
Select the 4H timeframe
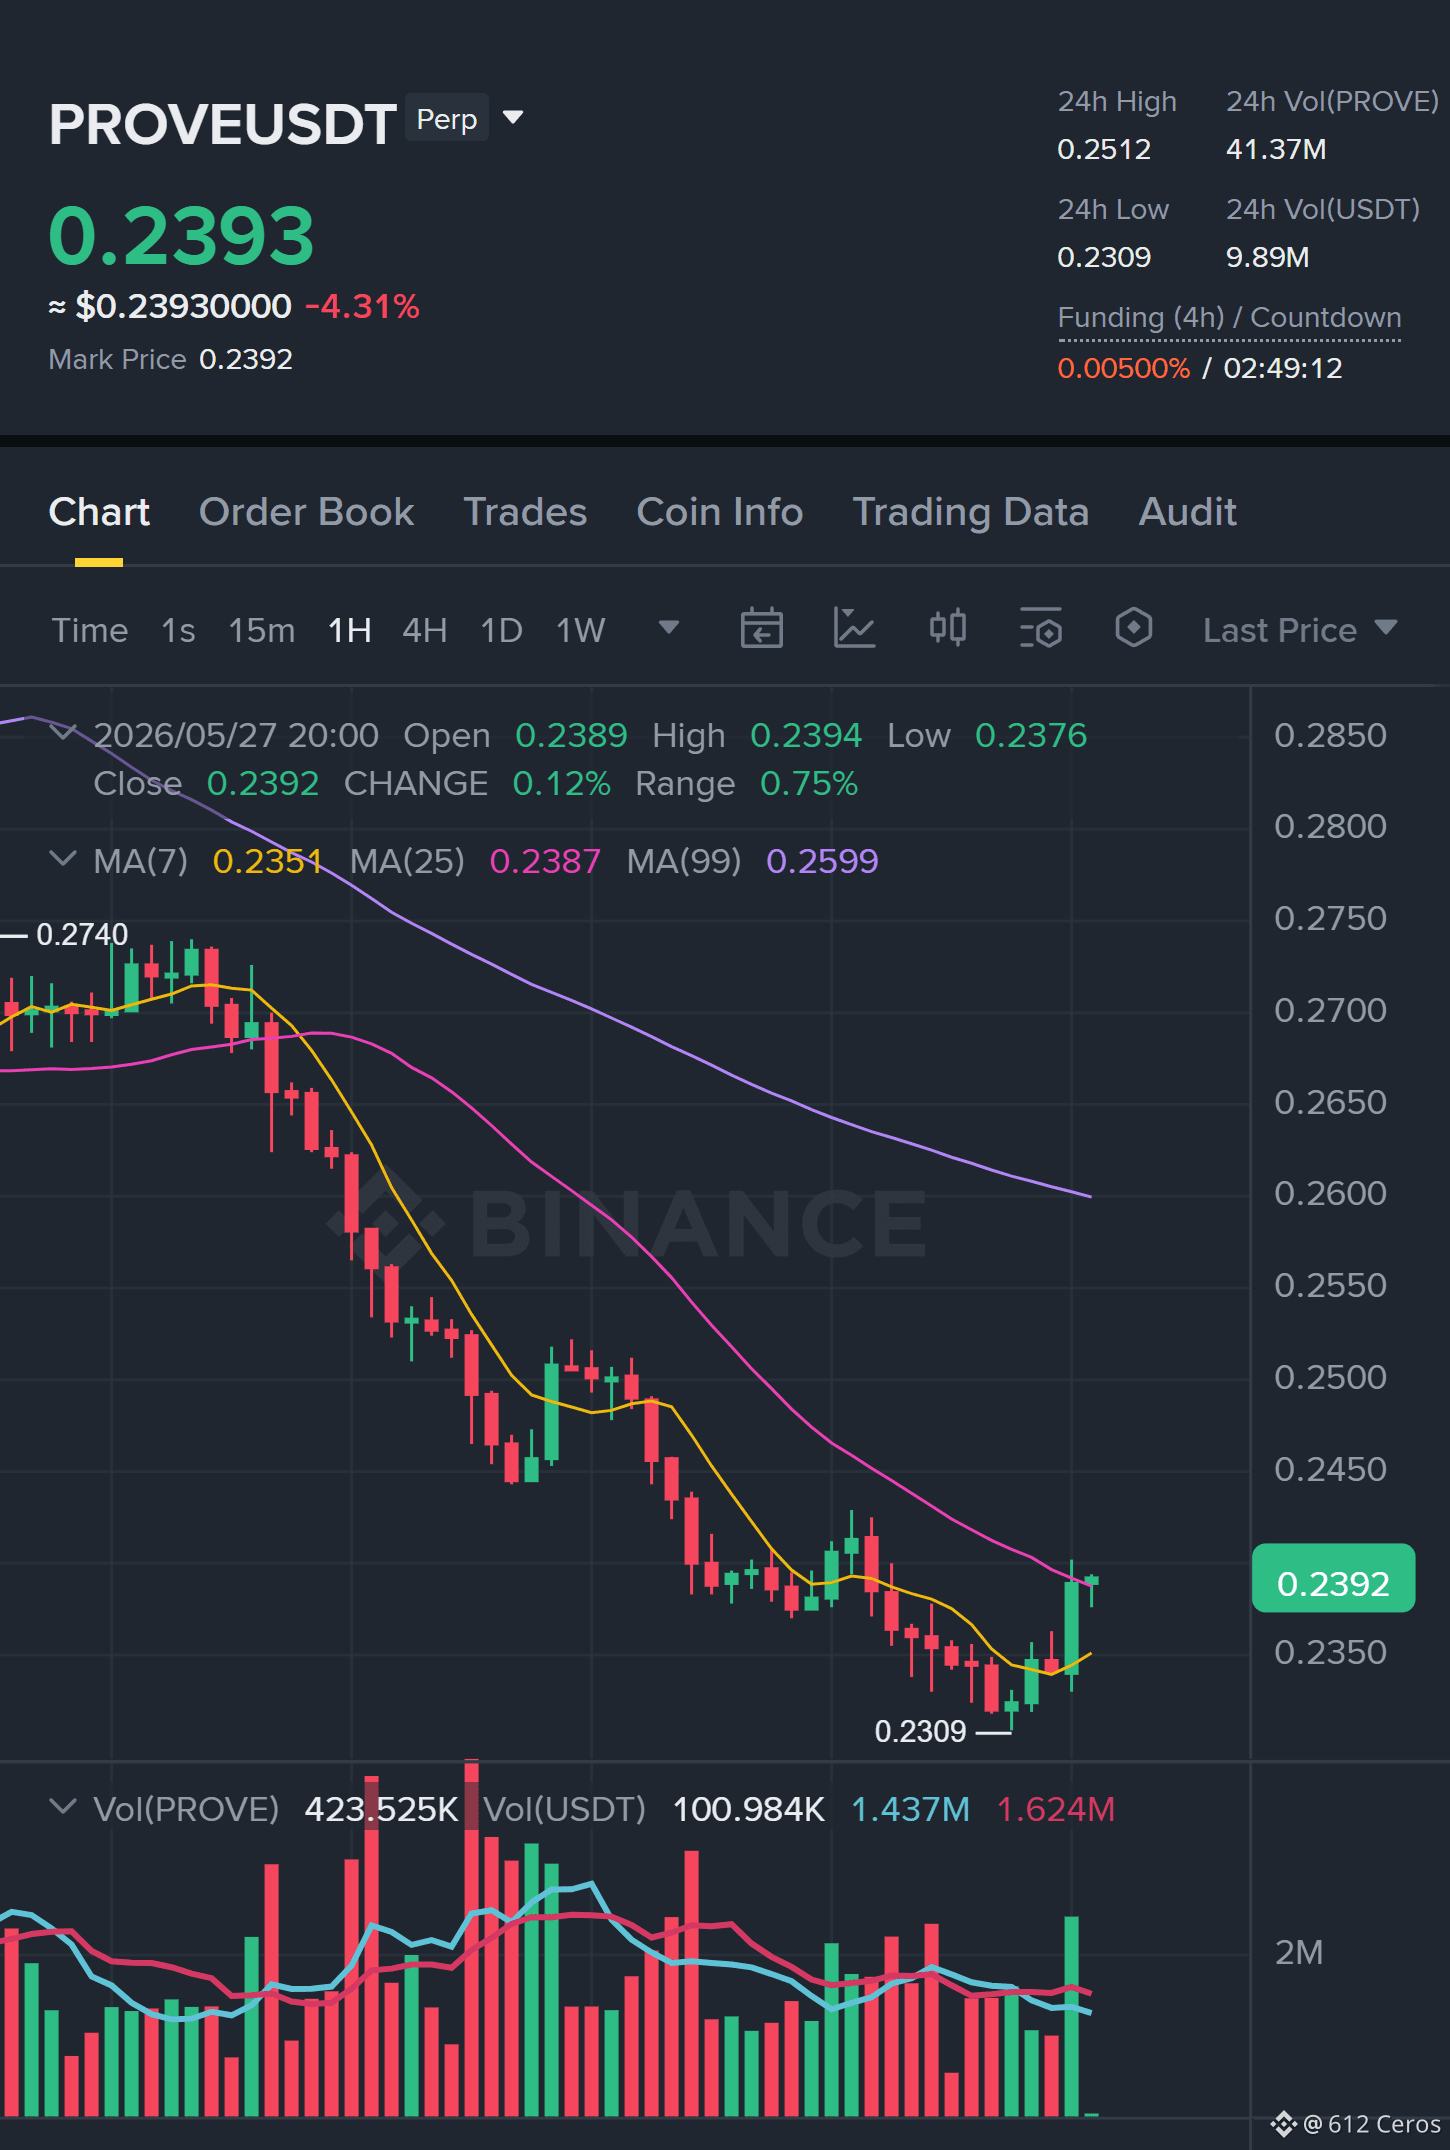(424, 630)
